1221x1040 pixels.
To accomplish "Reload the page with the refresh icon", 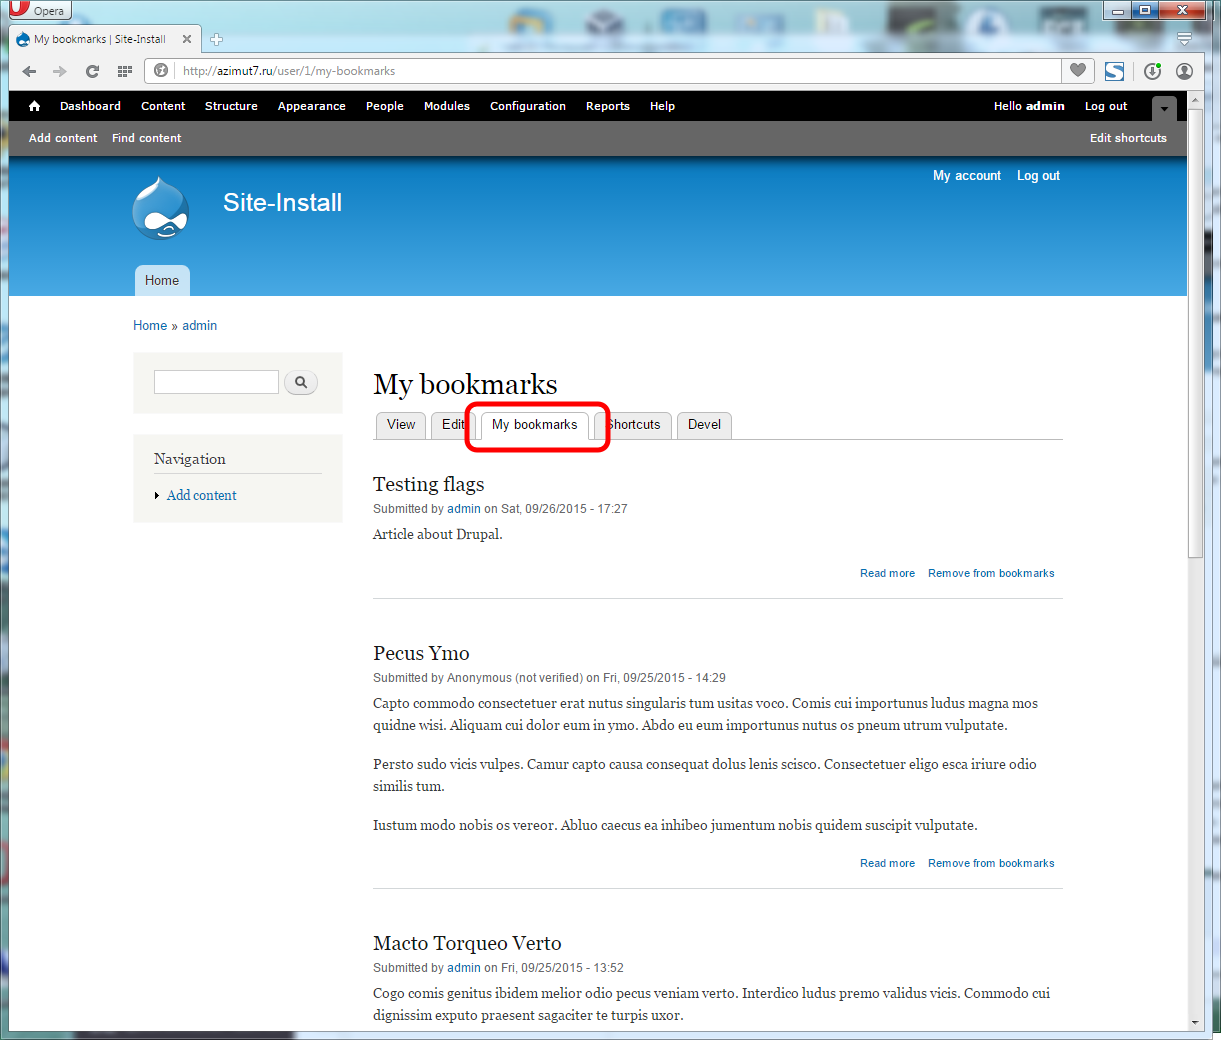I will tap(92, 71).
